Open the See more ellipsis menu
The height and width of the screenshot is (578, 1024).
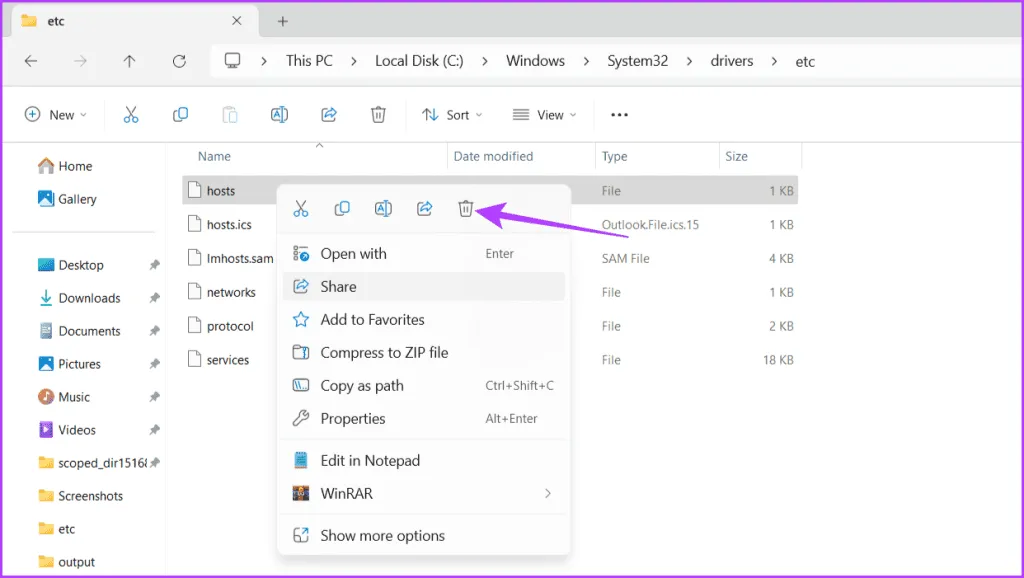coord(619,115)
